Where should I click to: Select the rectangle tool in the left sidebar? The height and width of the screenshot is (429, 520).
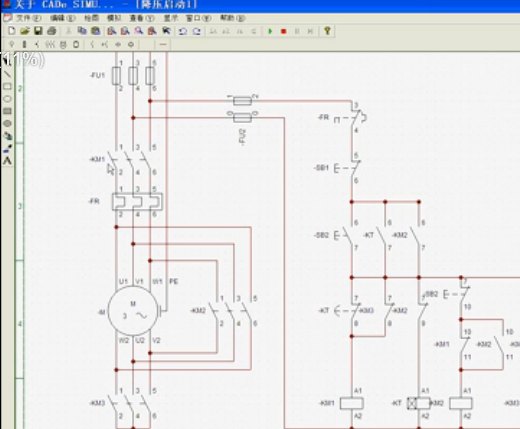pyautogui.click(x=7, y=87)
